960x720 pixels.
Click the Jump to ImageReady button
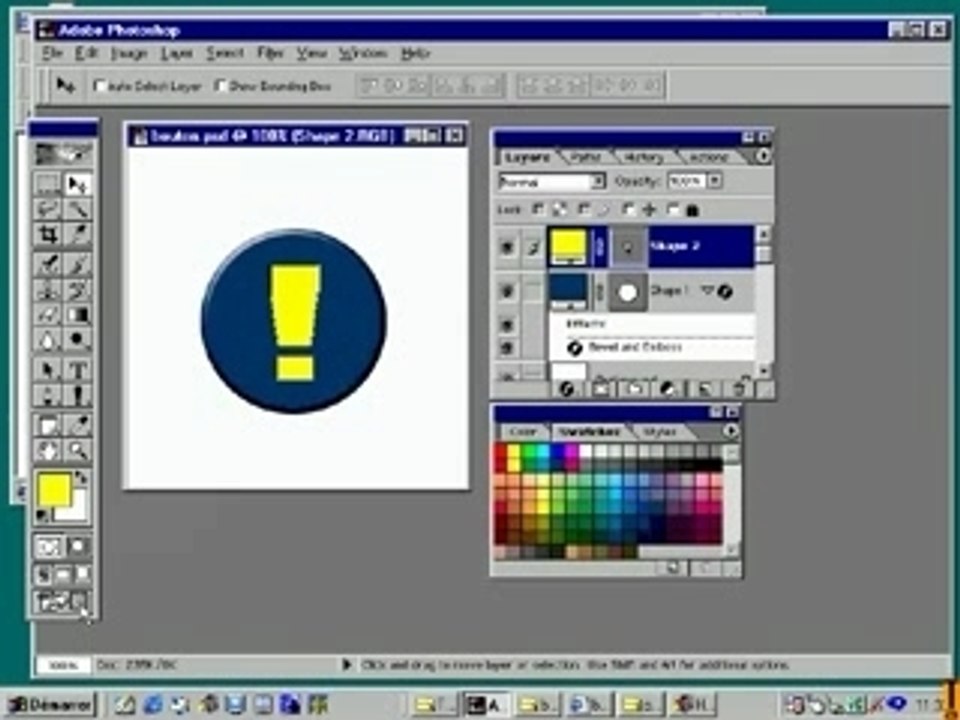point(62,602)
